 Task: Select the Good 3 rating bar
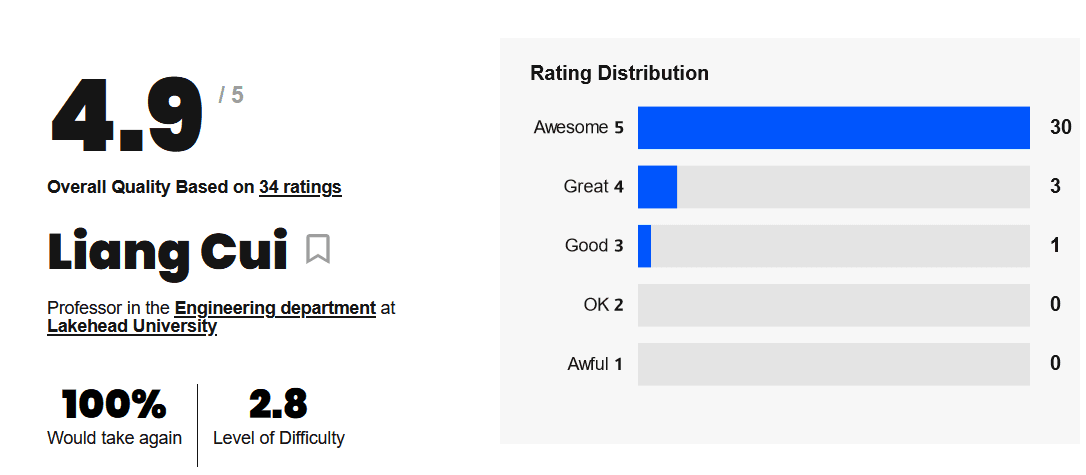click(833, 246)
